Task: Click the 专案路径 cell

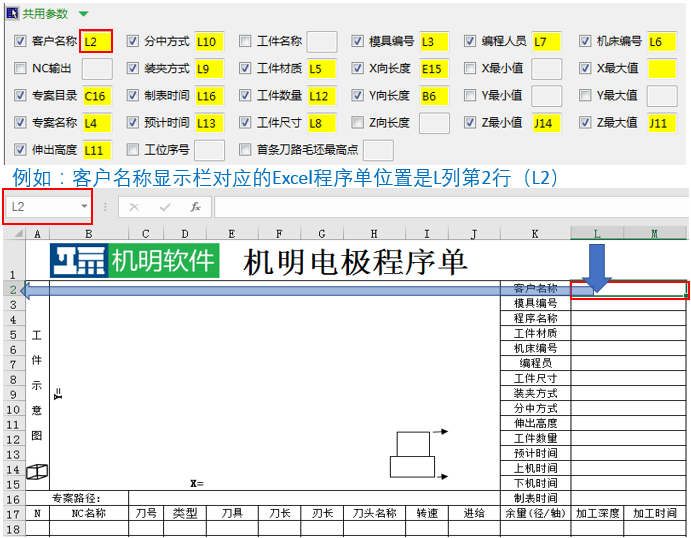Action: point(77,498)
